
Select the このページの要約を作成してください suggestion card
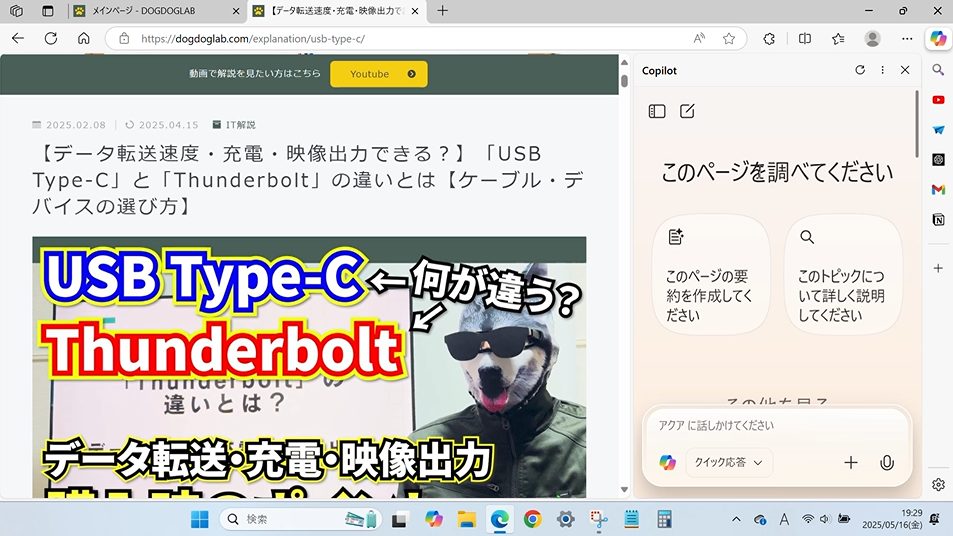click(x=710, y=275)
